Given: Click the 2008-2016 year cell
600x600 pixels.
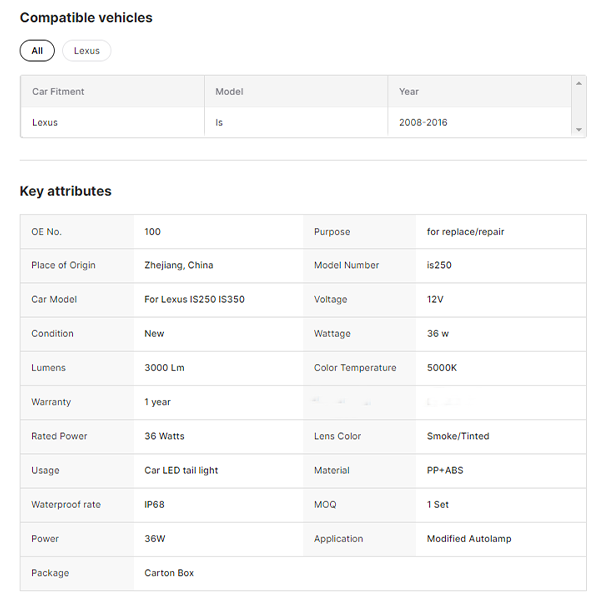Looking at the screenshot, I should (x=423, y=123).
